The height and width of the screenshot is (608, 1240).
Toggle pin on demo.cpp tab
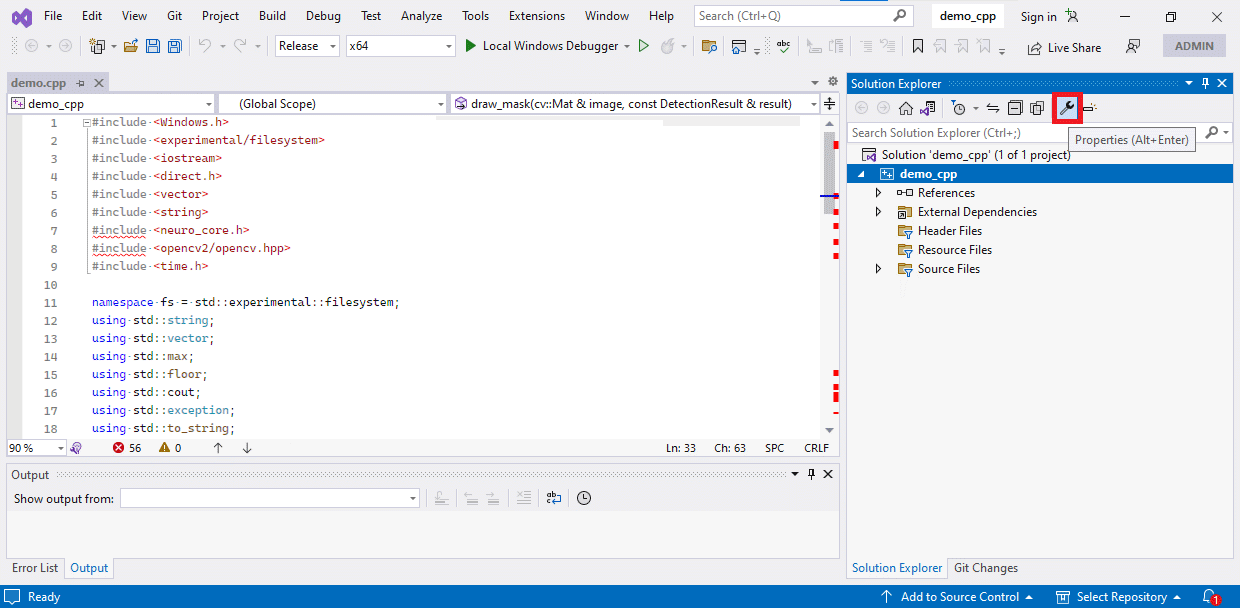(x=81, y=83)
